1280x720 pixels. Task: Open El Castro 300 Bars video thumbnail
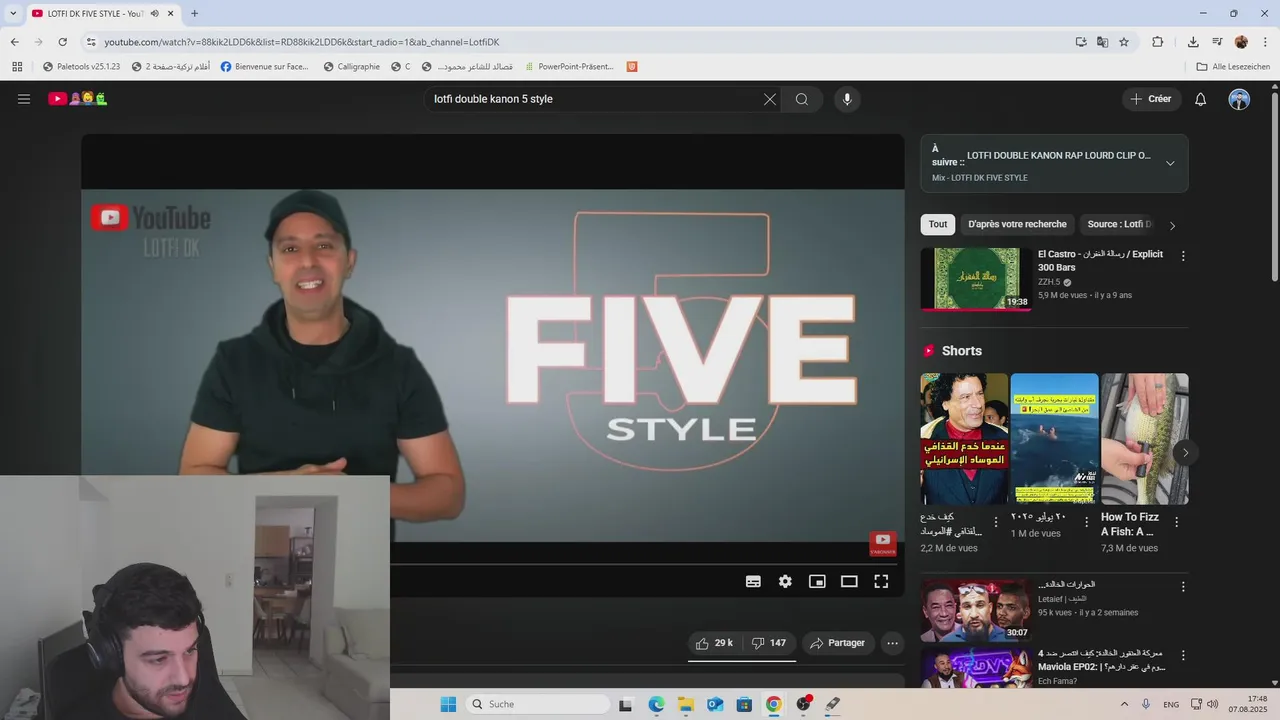click(976, 279)
